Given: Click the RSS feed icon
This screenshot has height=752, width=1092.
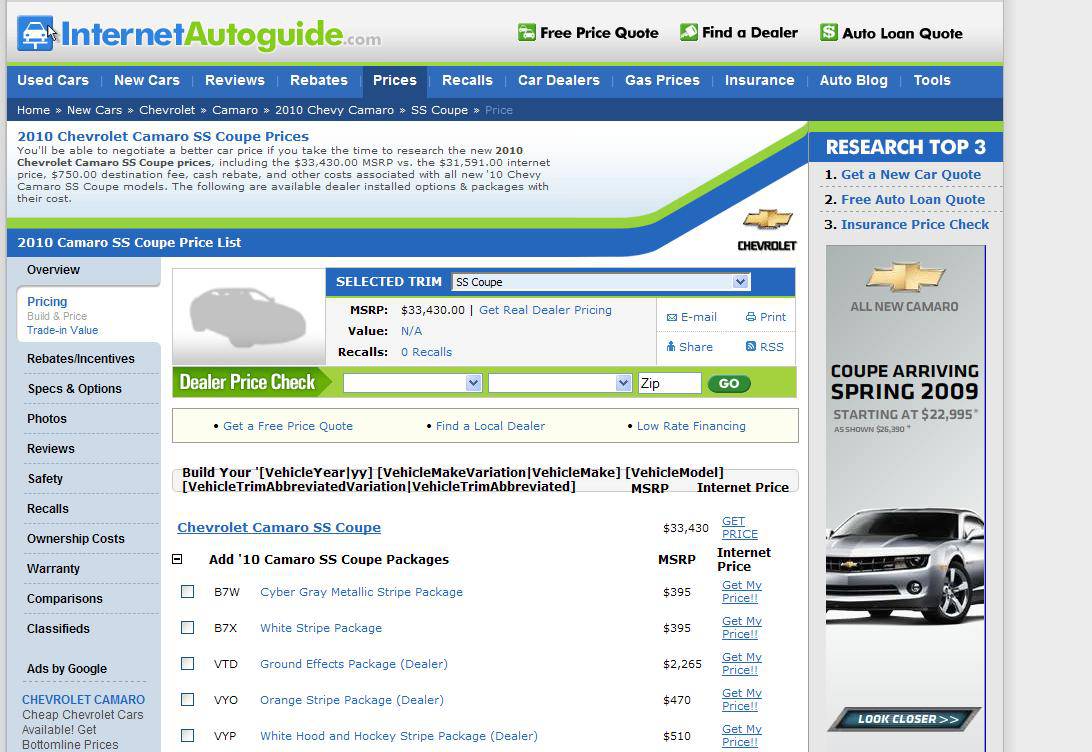Looking at the screenshot, I should coord(751,346).
